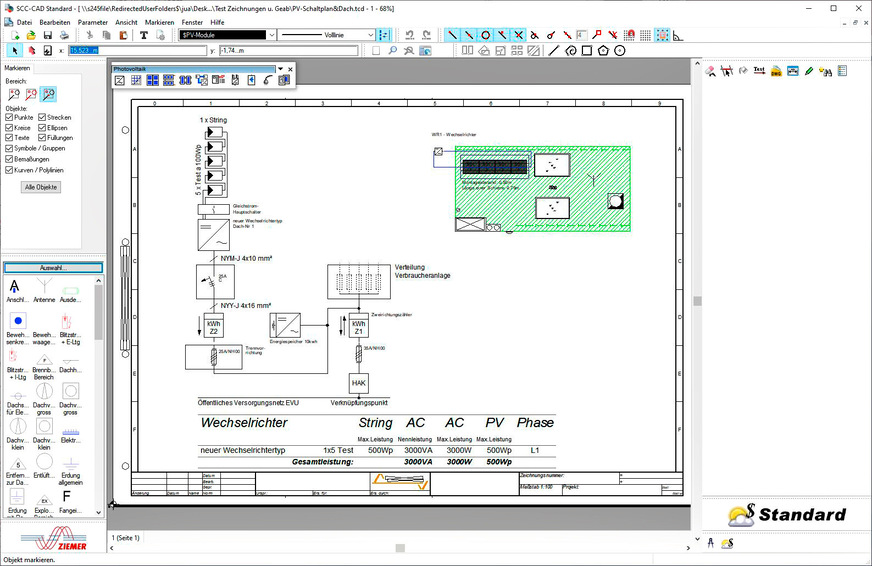872x566 pixels.
Task: Click the green pencil icon in right panel
Action: click(809, 71)
